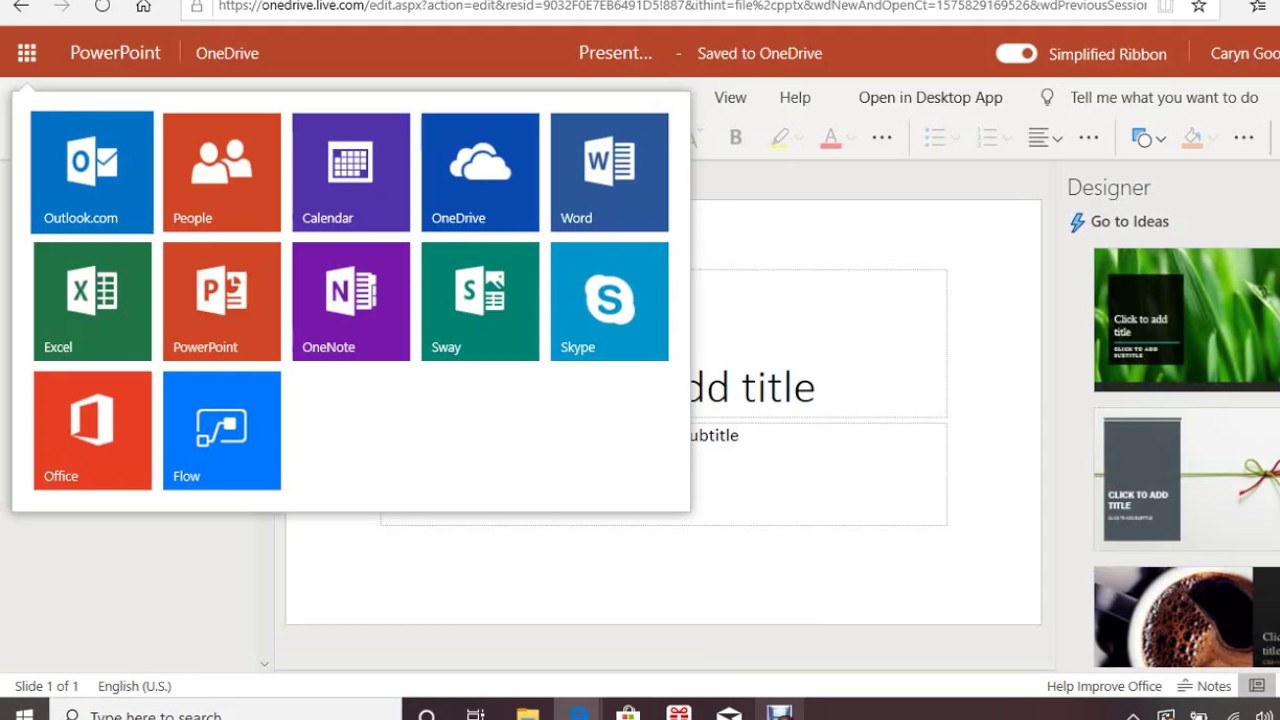Click the lightning bolt Ideas icon
The width and height of the screenshot is (1280, 720).
click(x=1077, y=222)
